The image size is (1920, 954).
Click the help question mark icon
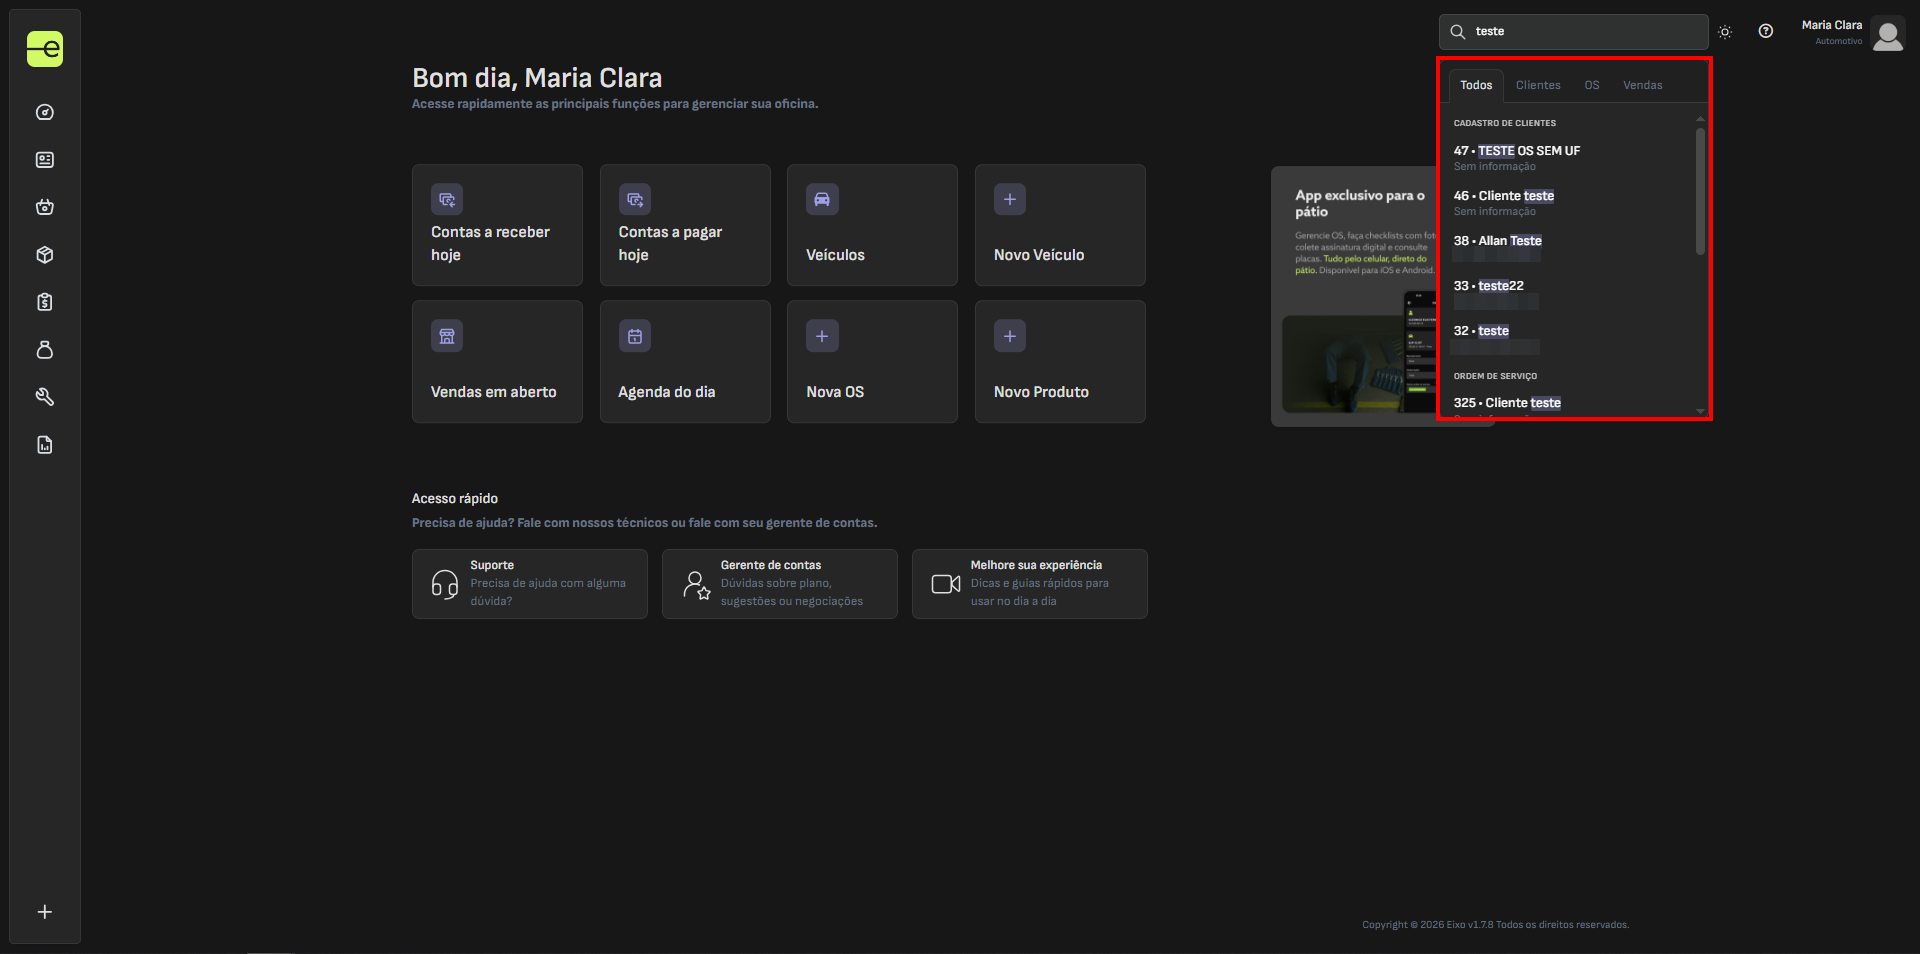point(1766,31)
